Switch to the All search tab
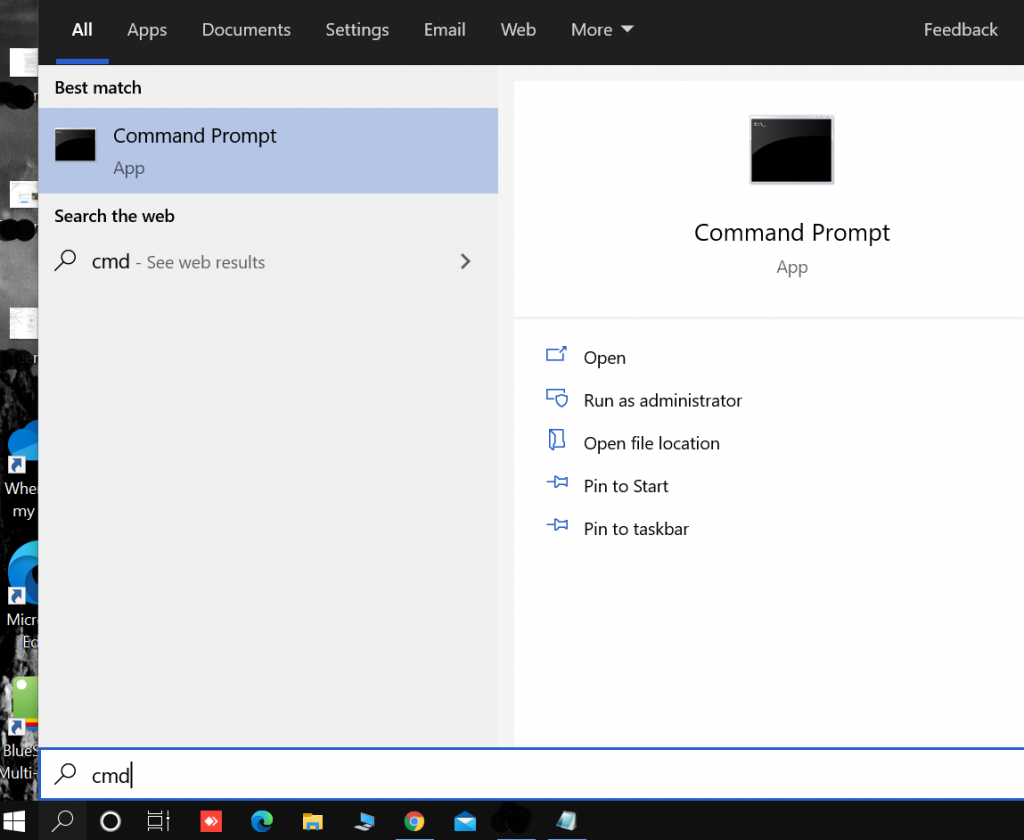This screenshot has width=1024, height=840. (x=82, y=30)
